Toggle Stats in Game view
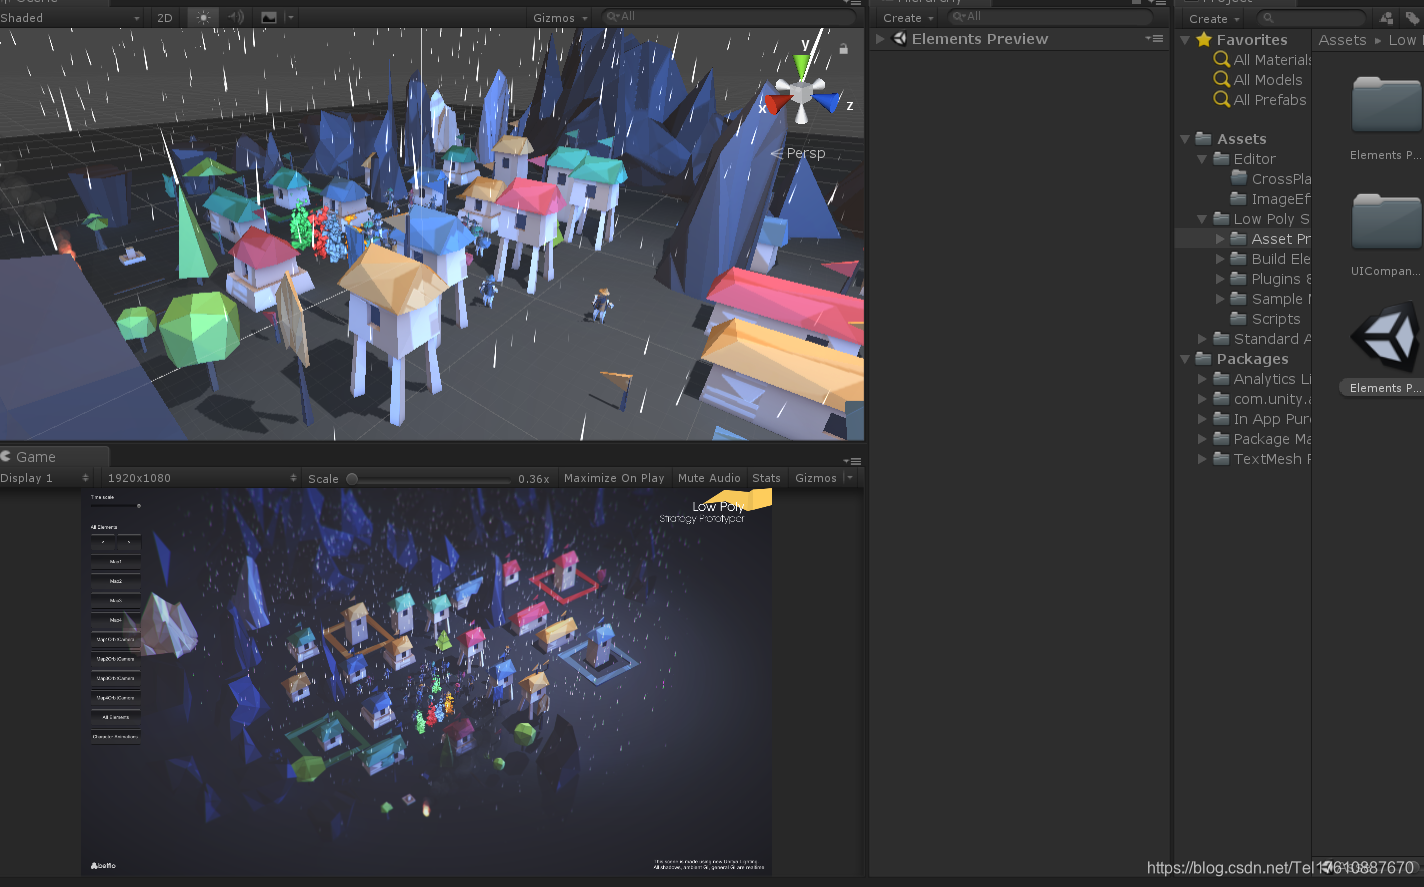 click(x=766, y=478)
